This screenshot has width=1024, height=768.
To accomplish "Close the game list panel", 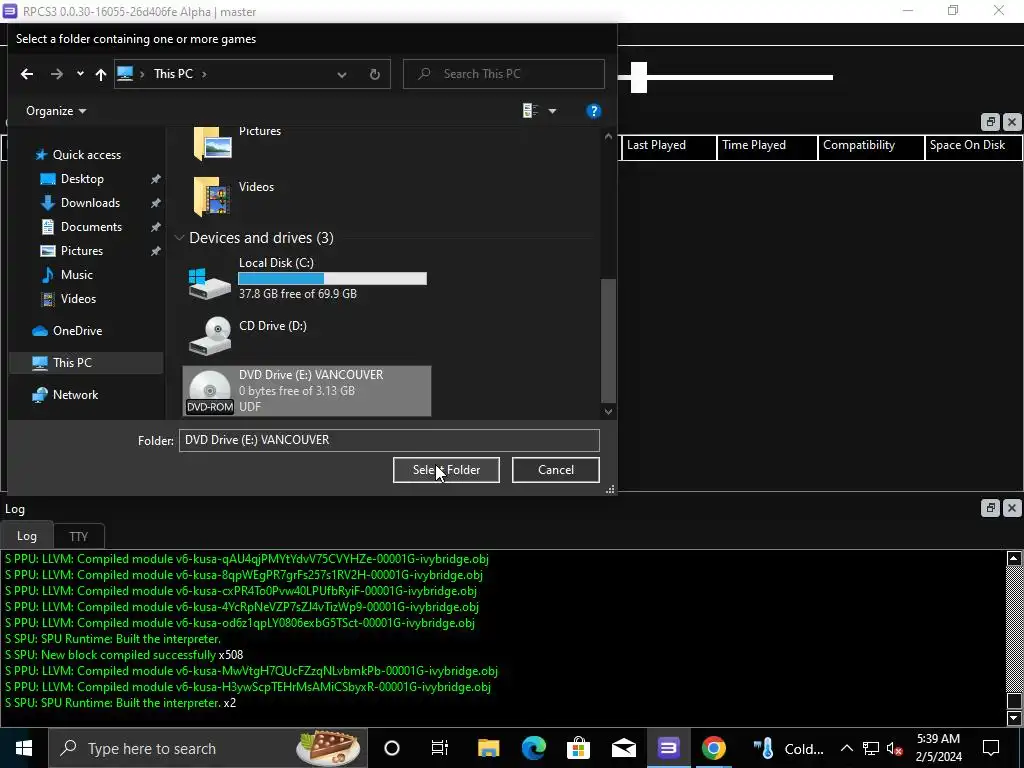I will coord(1012,122).
